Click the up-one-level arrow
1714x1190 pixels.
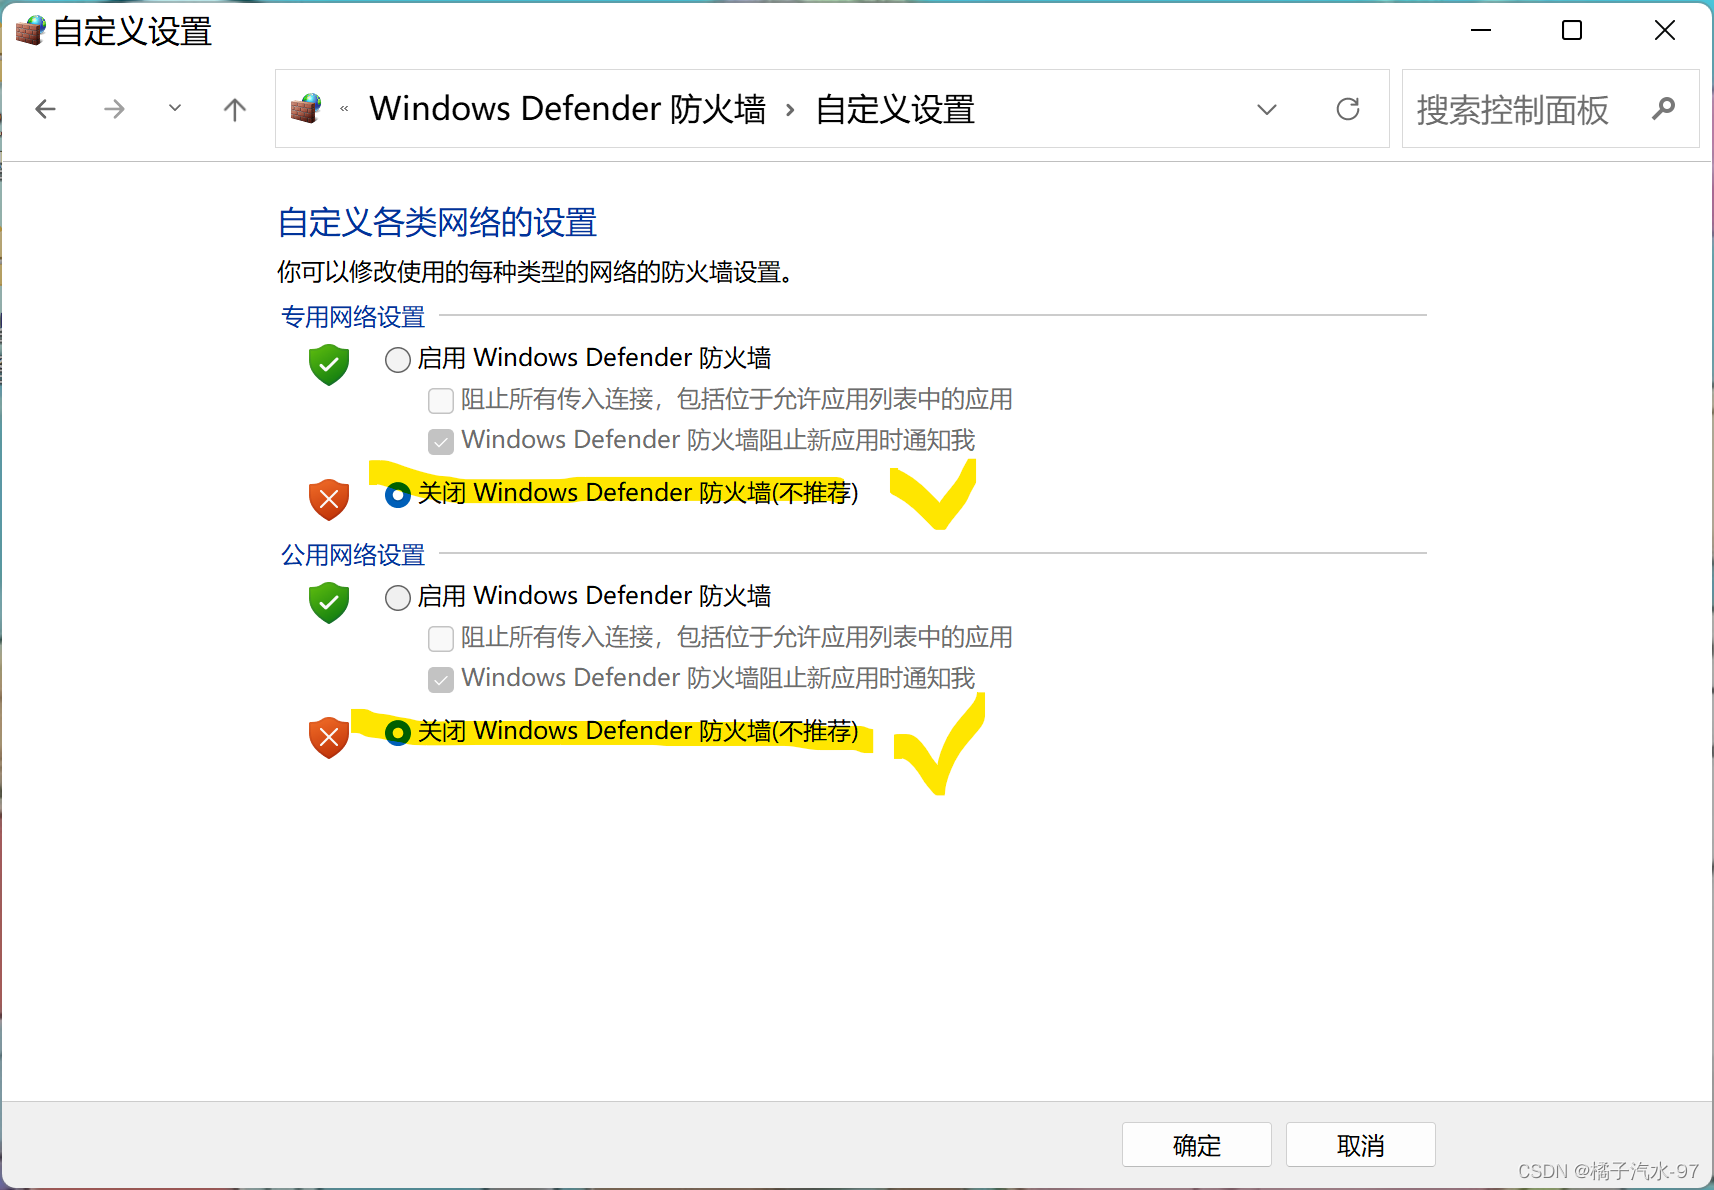[235, 109]
